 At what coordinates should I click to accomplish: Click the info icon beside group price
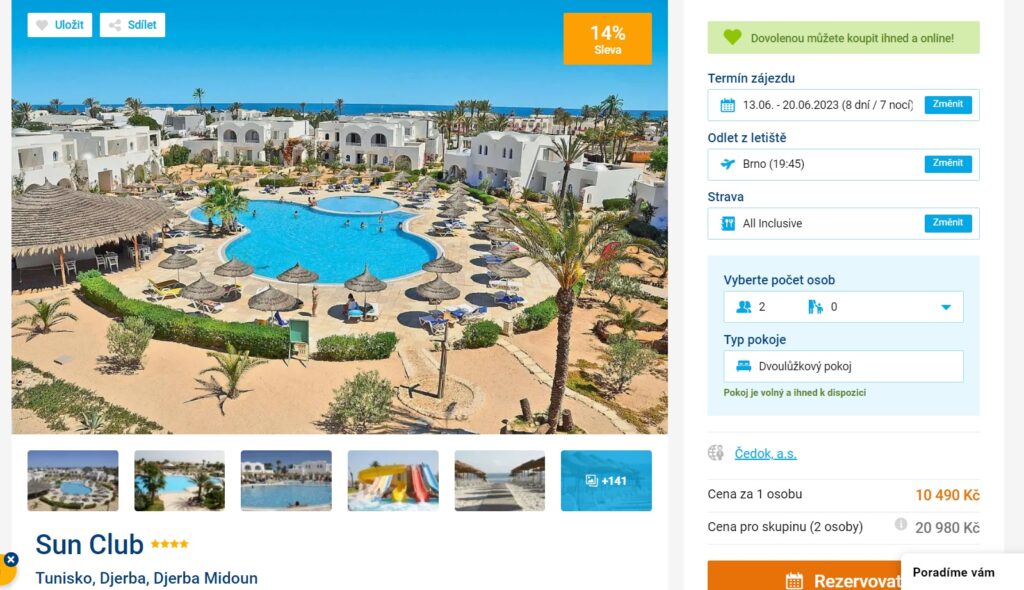(901, 524)
